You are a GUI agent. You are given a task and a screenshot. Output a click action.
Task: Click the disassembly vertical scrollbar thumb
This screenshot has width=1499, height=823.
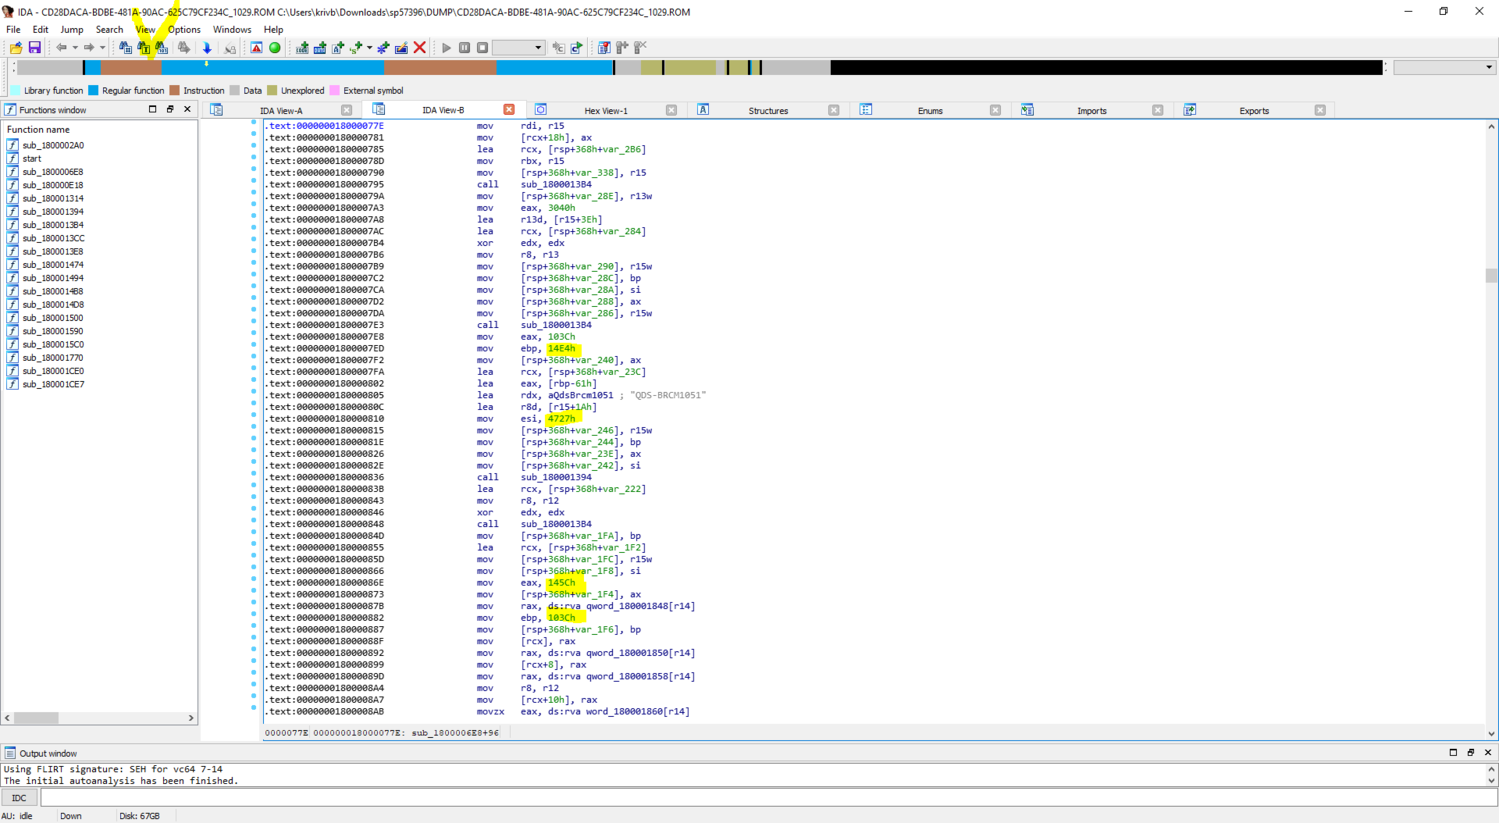[1491, 276]
